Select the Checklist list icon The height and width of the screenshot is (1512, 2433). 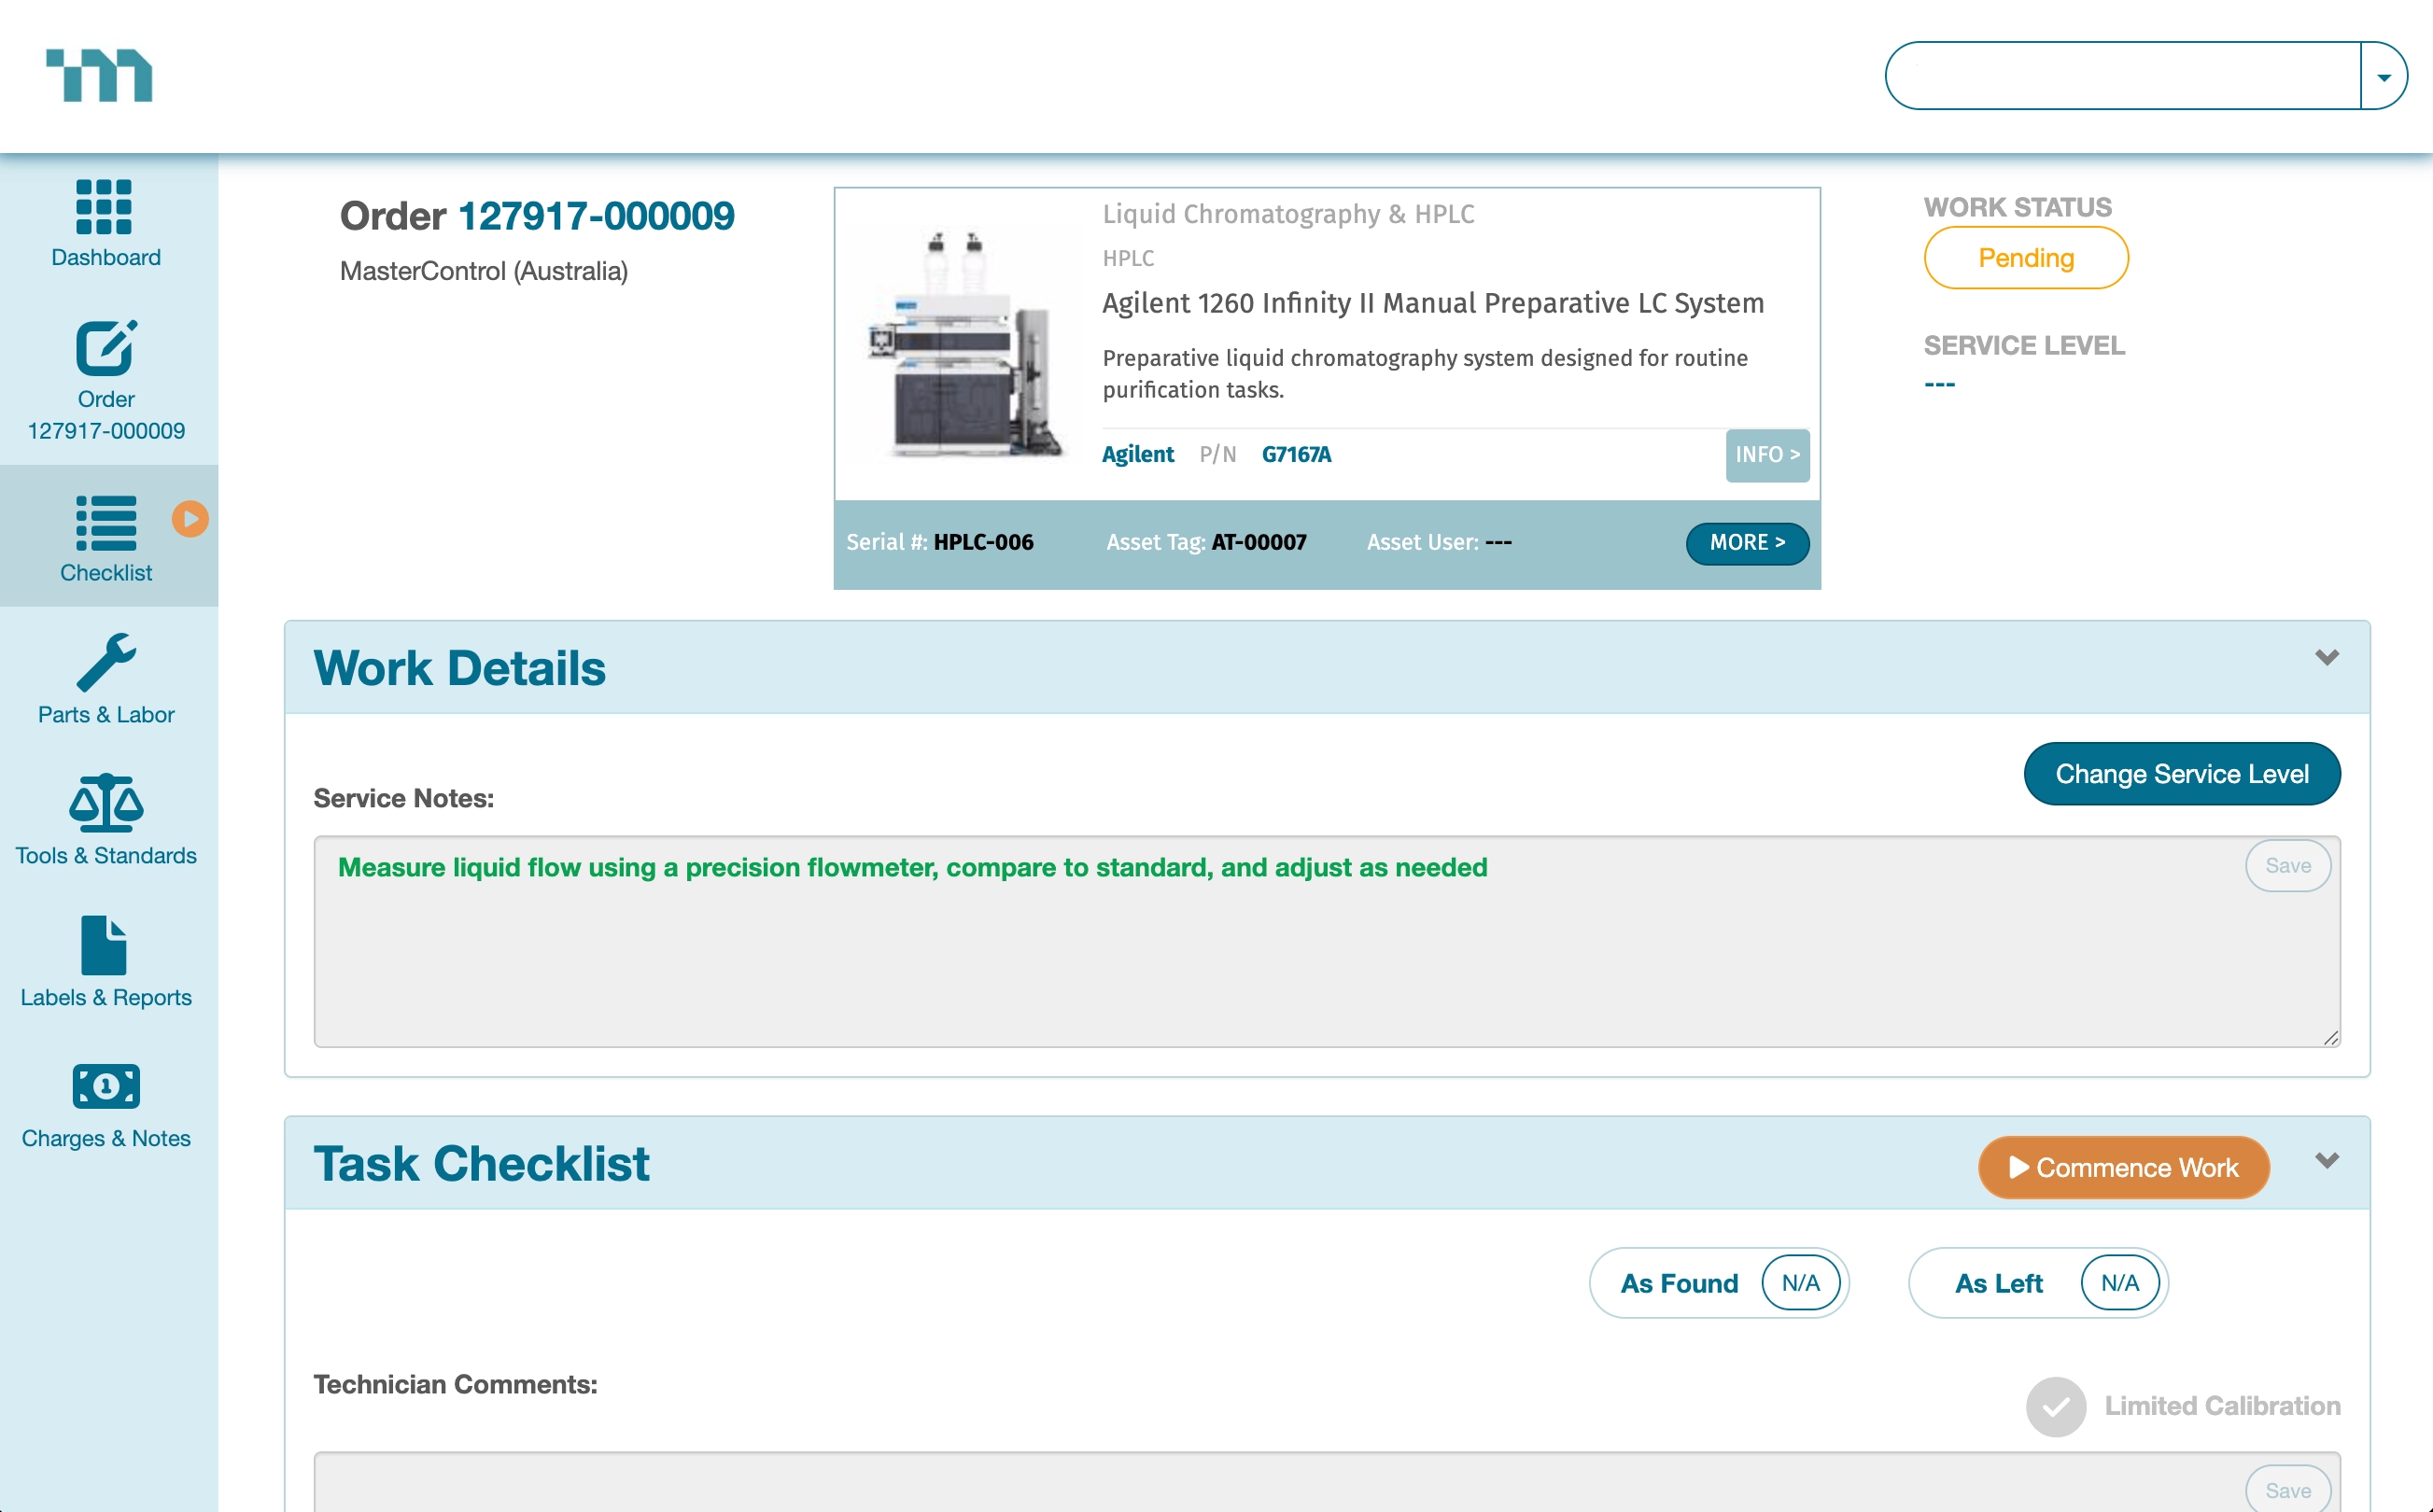point(105,522)
